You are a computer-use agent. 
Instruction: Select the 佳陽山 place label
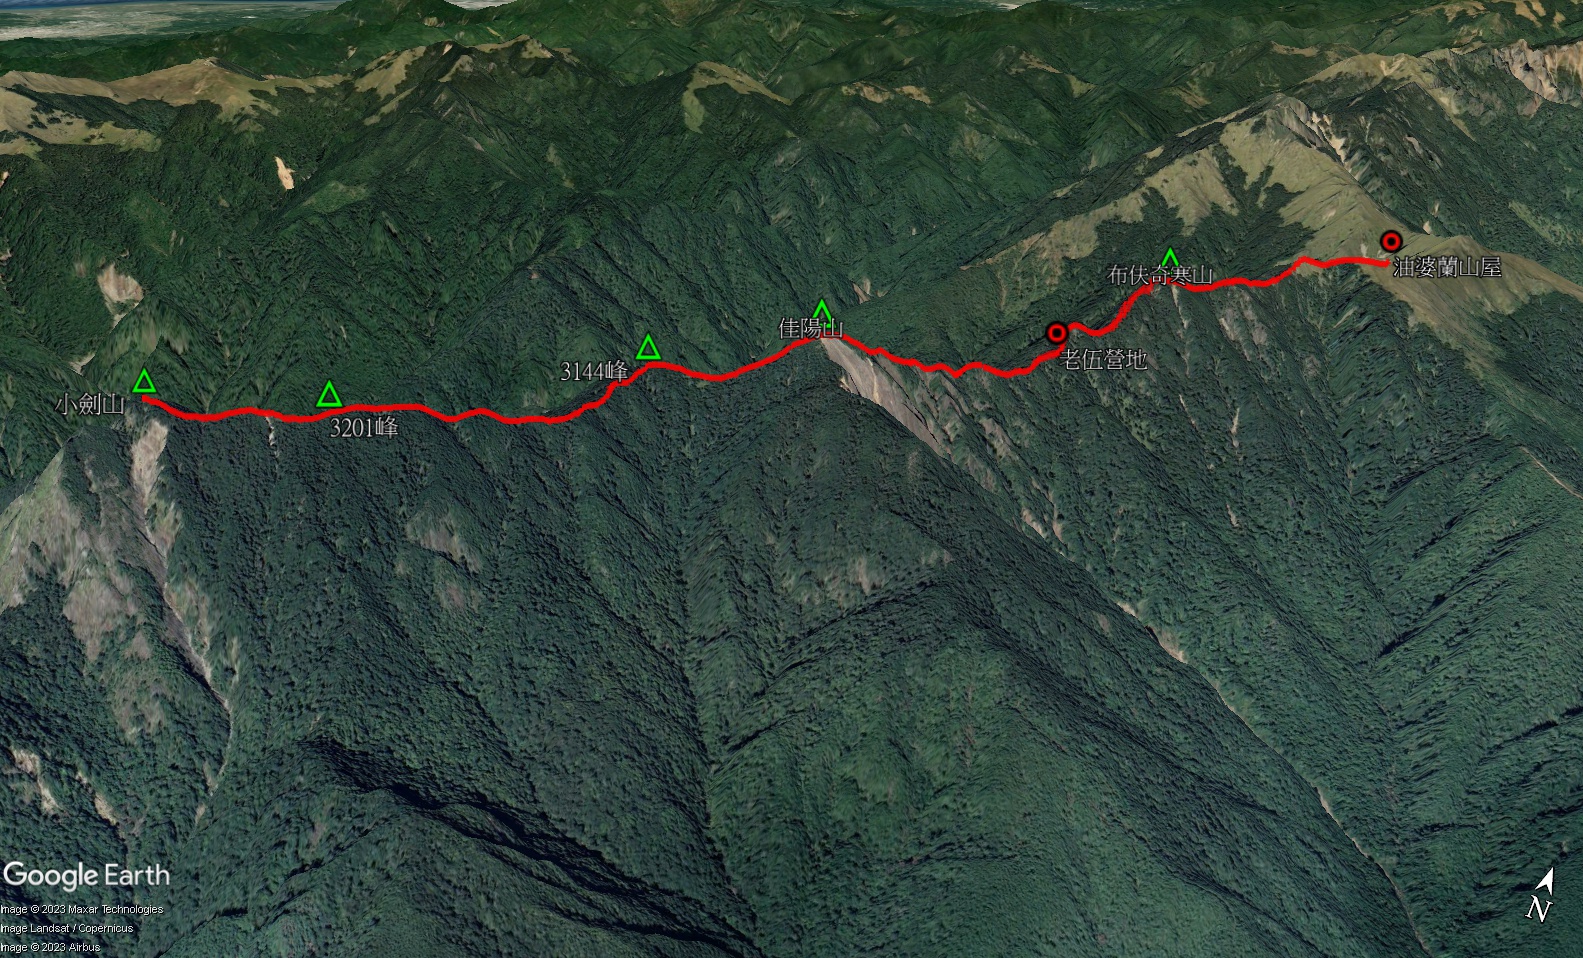(812, 328)
